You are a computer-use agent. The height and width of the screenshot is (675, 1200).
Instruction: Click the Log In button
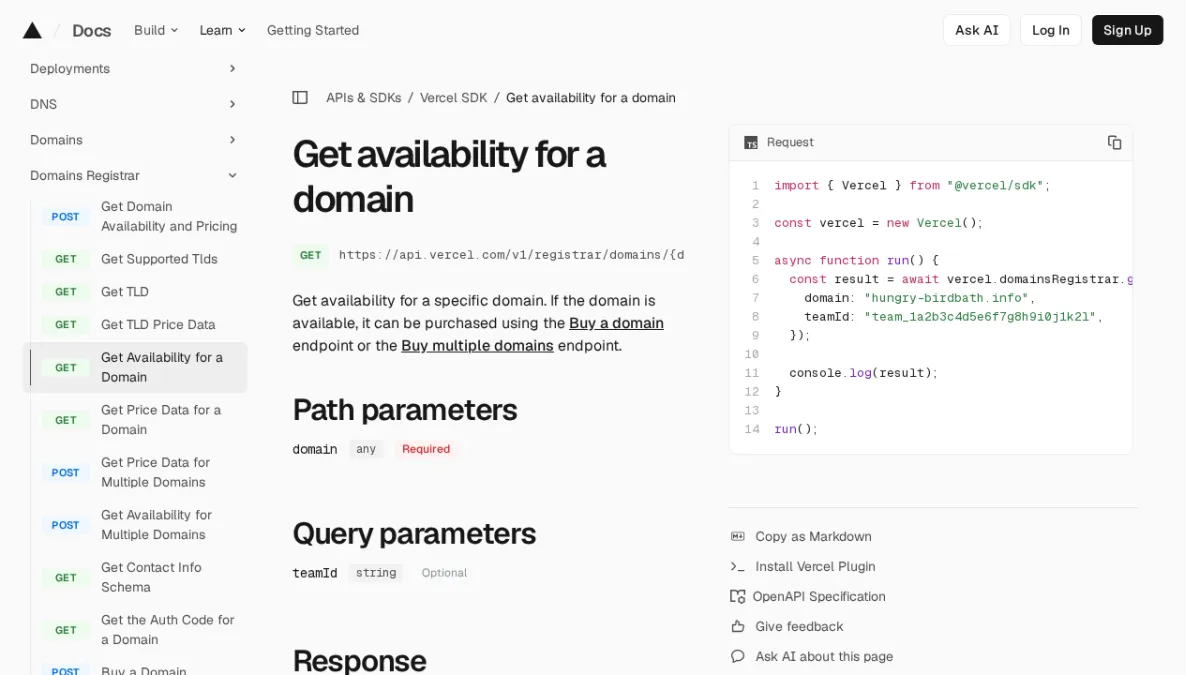click(x=1050, y=30)
